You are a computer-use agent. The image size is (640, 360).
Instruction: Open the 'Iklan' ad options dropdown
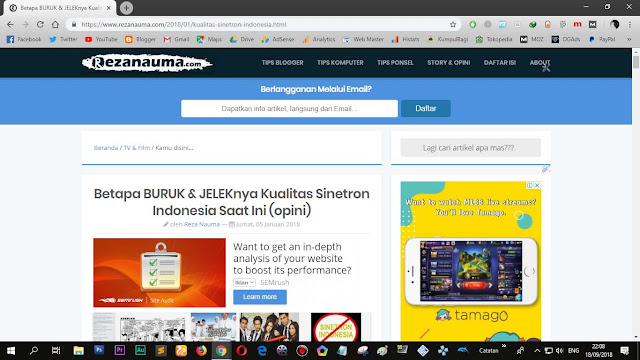point(244,282)
